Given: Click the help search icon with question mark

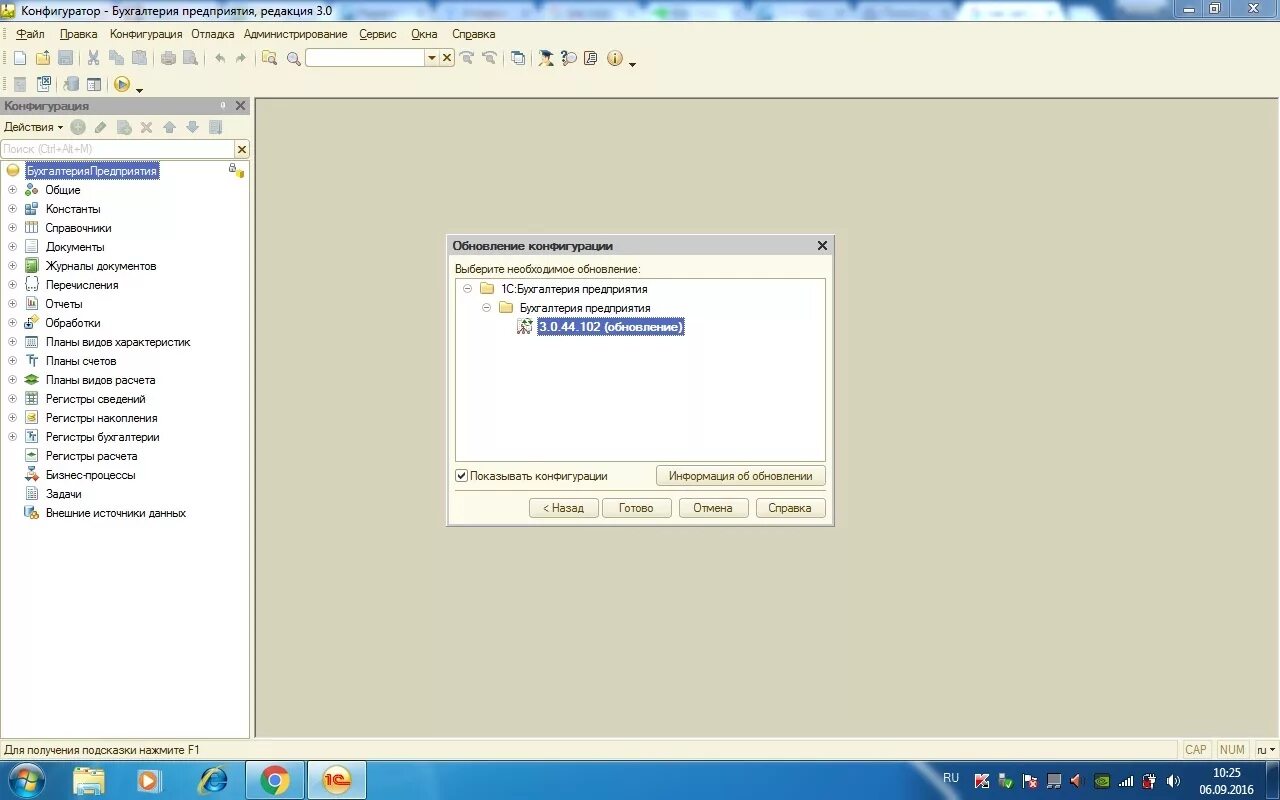Looking at the screenshot, I should click(569, 58).
